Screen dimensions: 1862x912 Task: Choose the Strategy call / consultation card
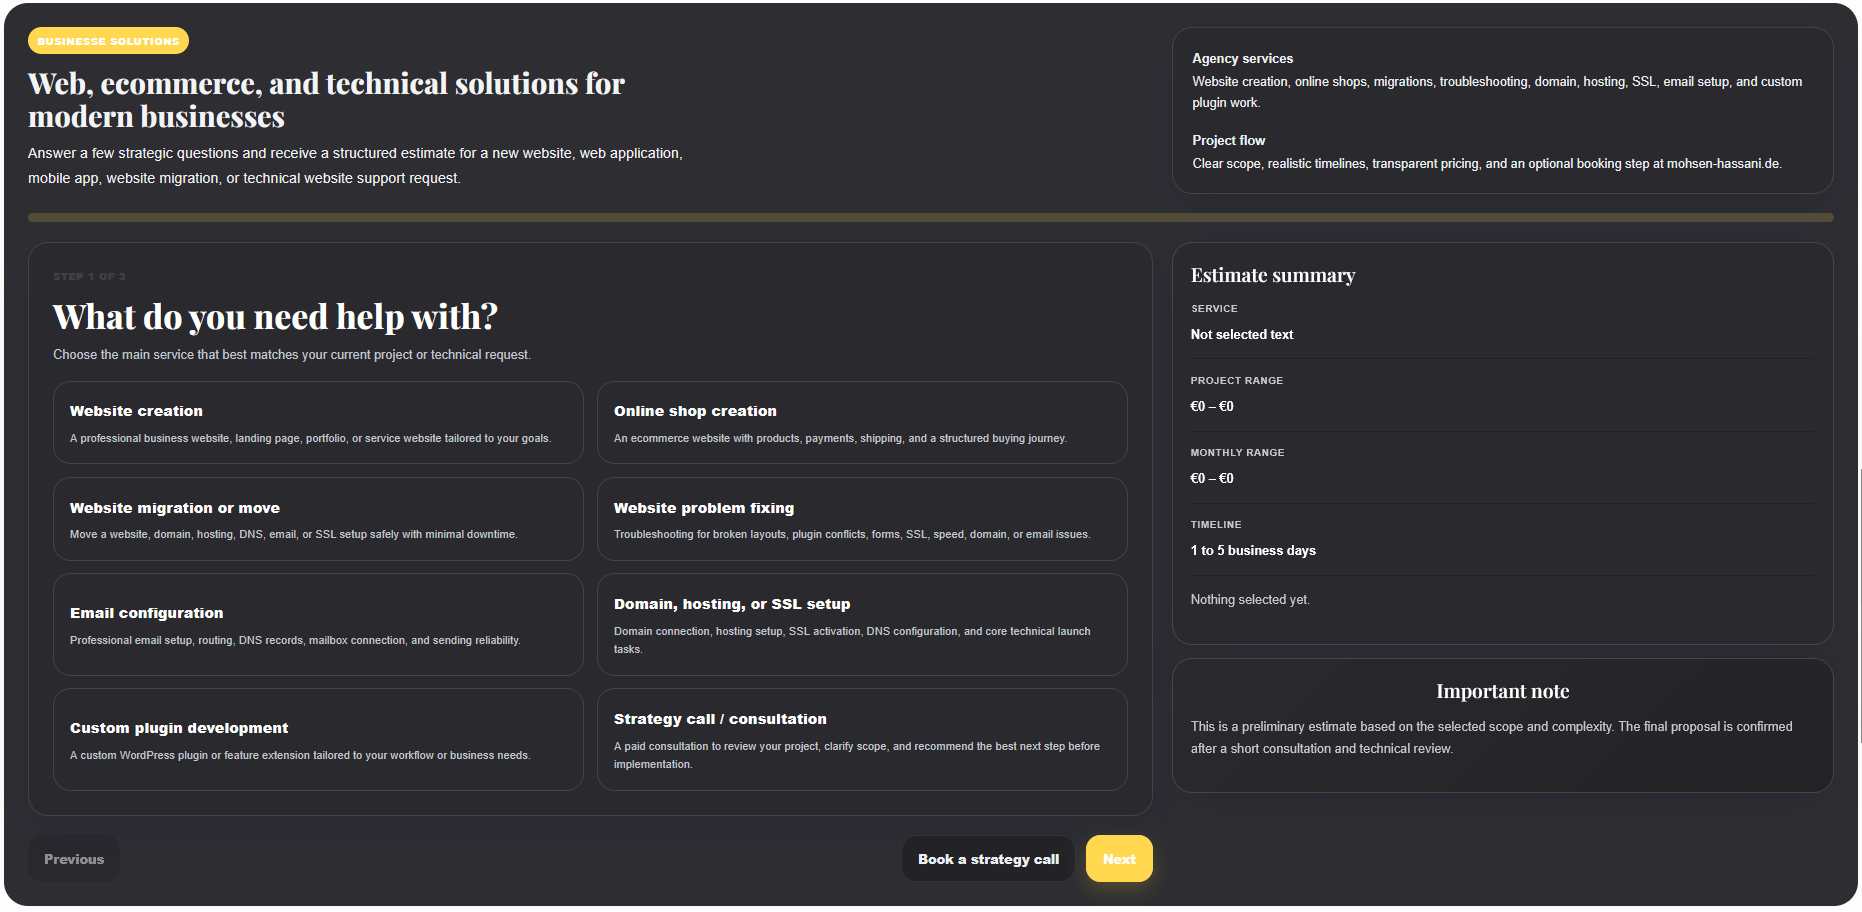pos(862,739)
